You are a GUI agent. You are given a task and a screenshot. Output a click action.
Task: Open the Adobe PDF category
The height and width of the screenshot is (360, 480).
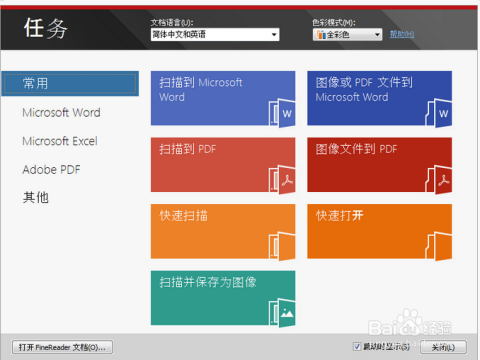(51, 170)
